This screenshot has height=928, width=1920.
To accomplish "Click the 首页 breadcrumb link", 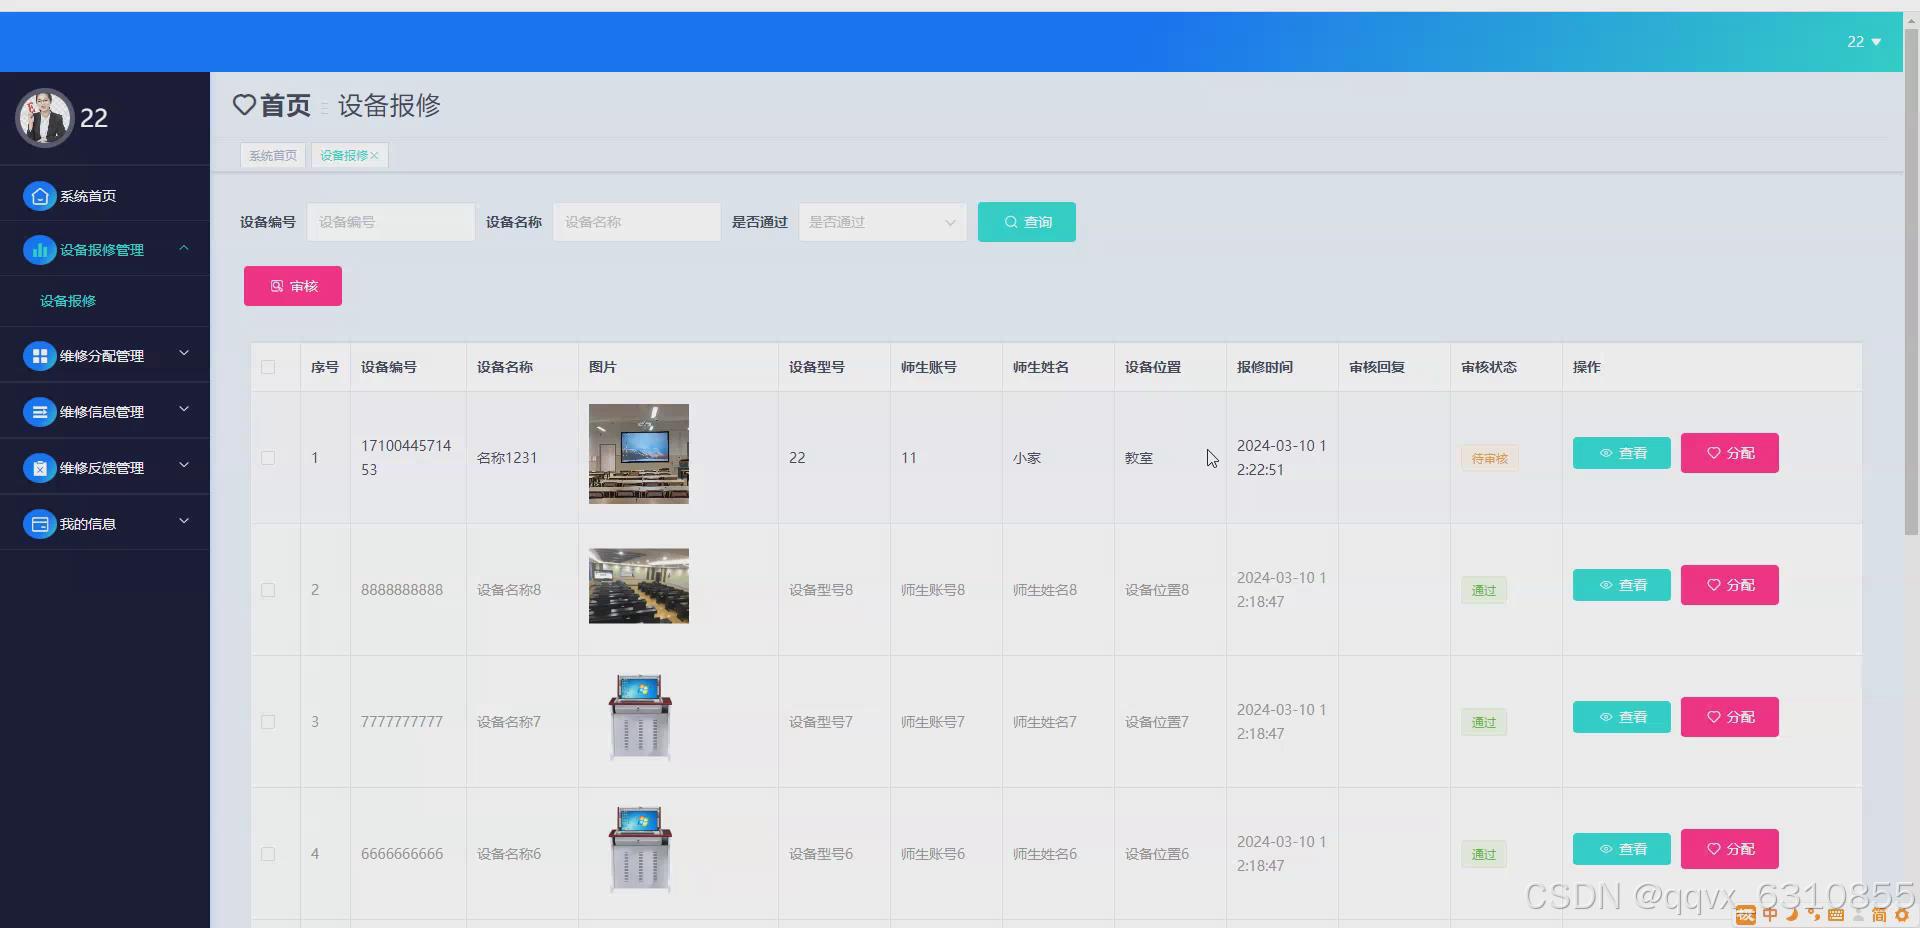I will click(x=285, y=105).
